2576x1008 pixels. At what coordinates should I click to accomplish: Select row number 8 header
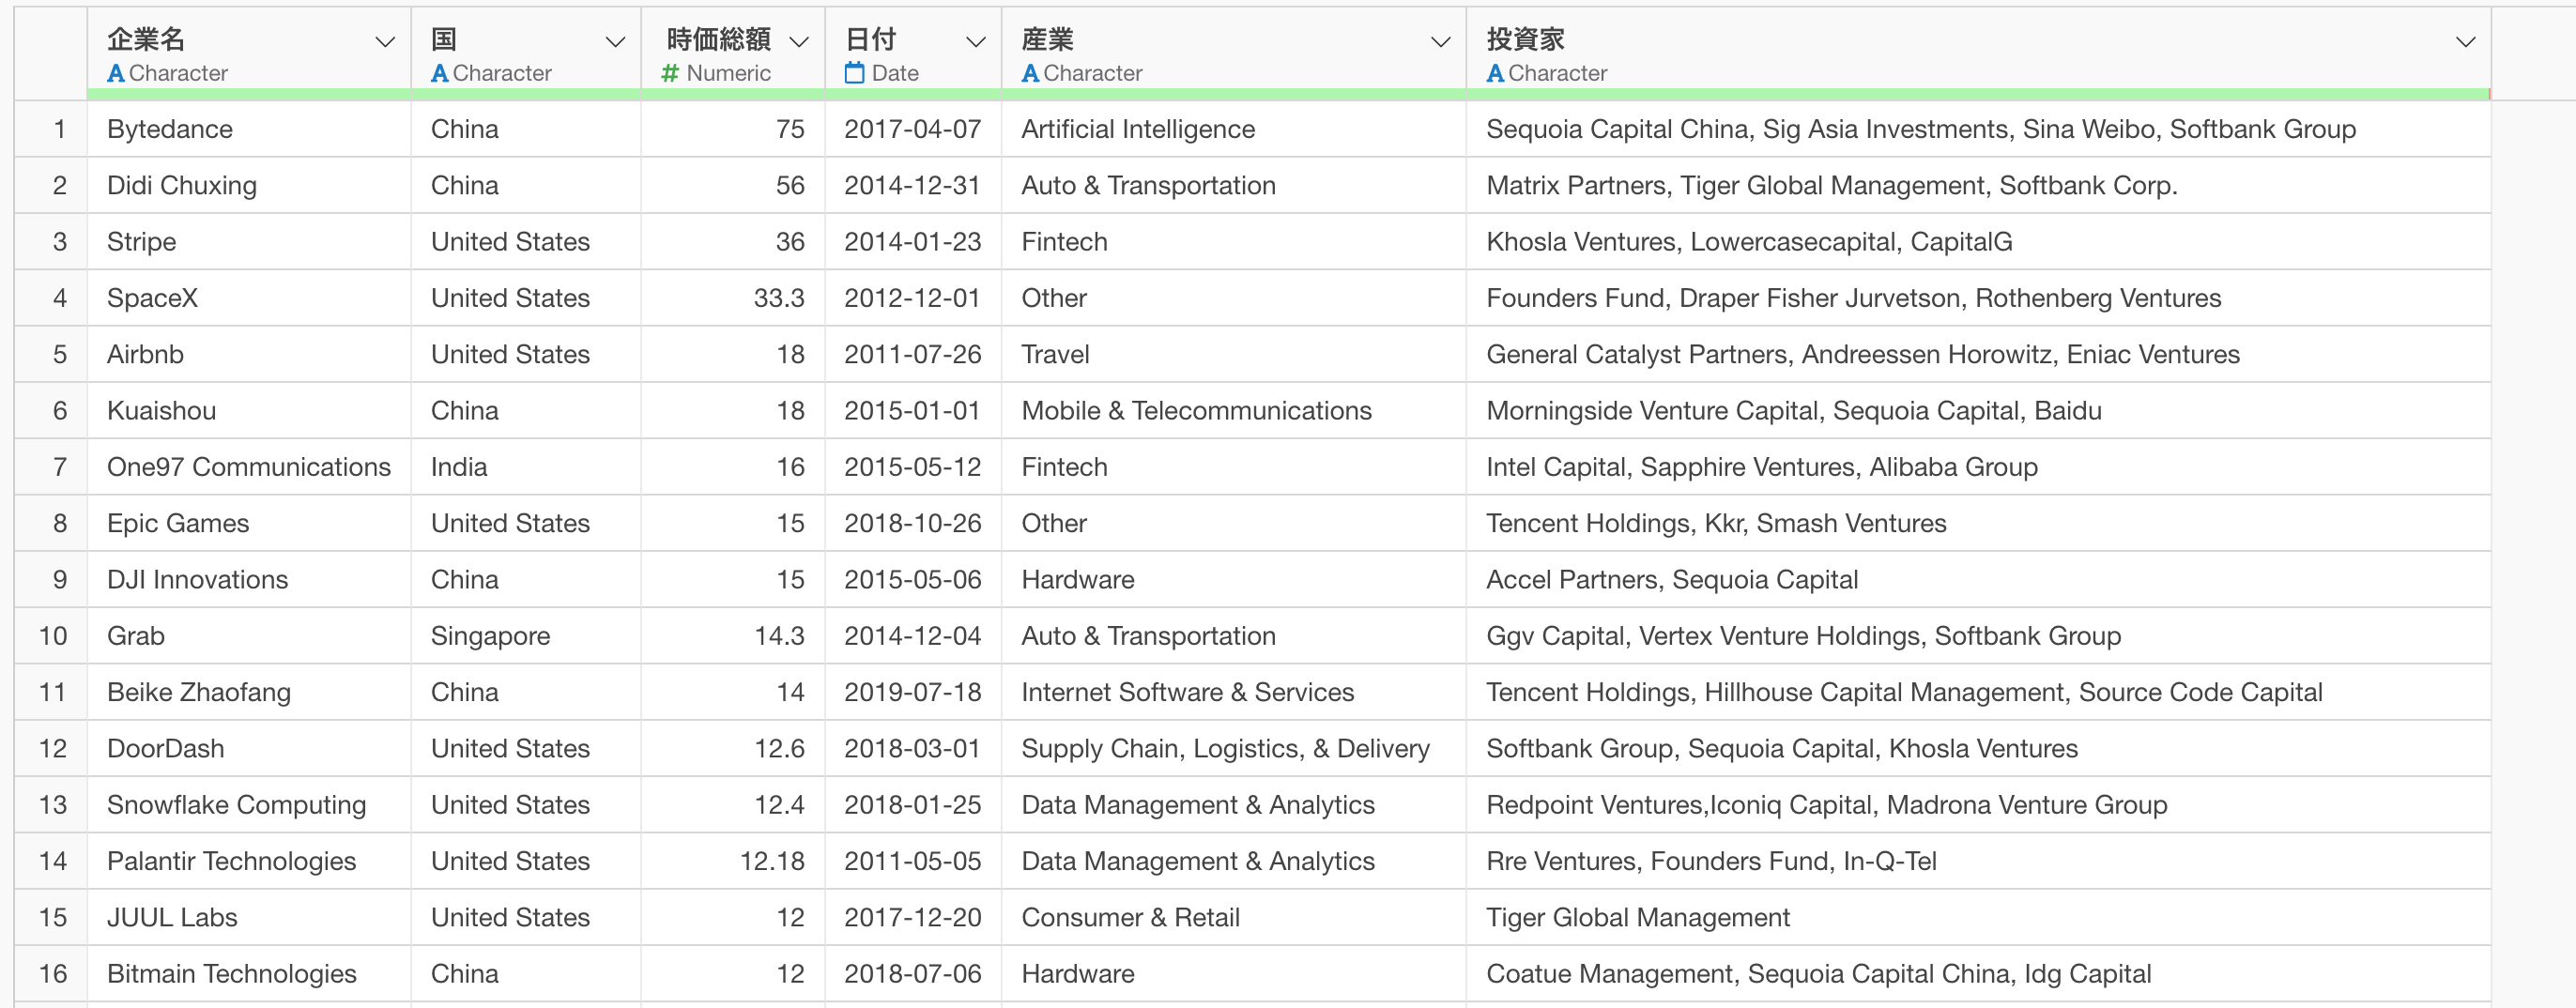(51, 523)
